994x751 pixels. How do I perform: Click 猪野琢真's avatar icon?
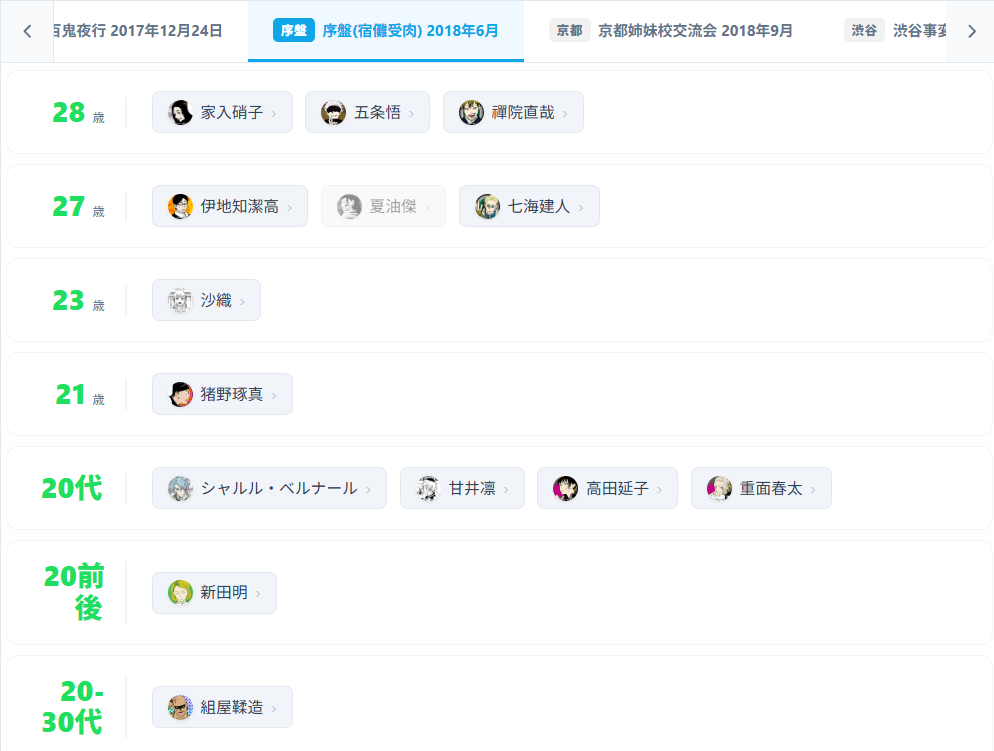click(181, 394)
